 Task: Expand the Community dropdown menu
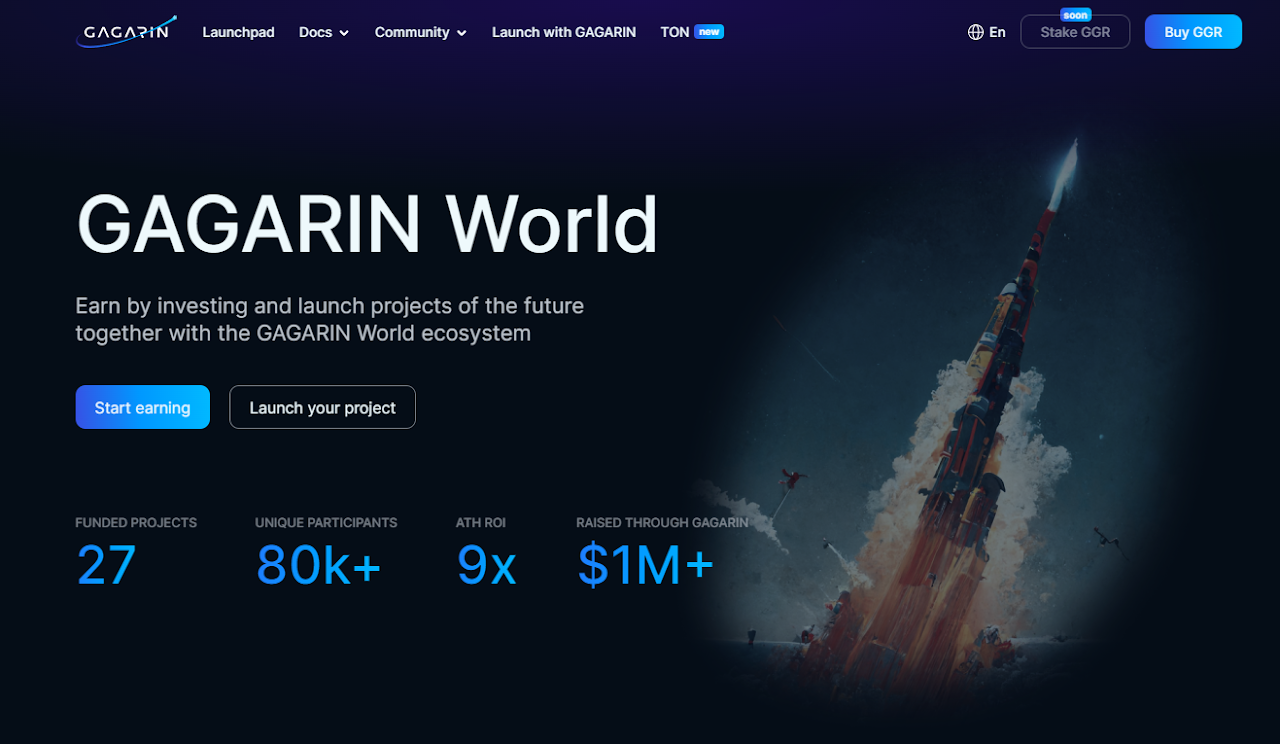click(421, 32)
